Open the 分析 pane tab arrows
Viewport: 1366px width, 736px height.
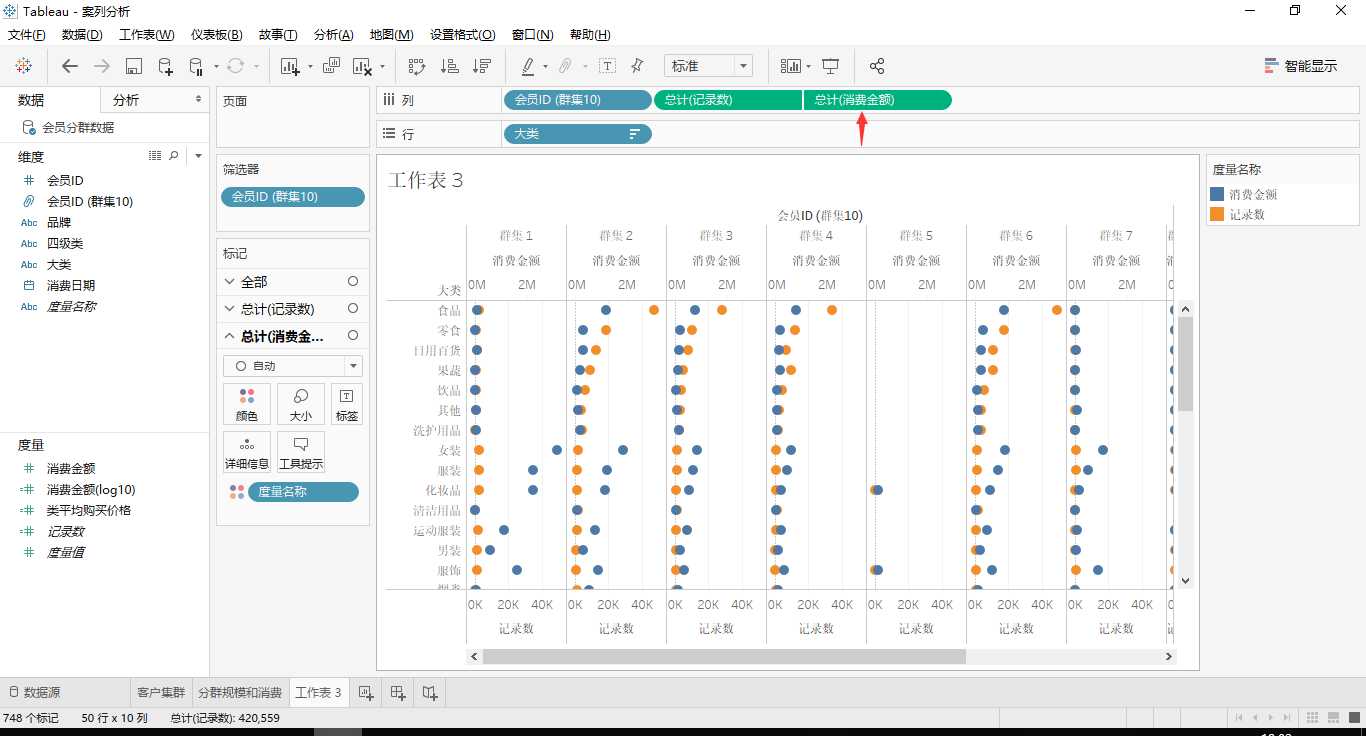pos(197,100)
